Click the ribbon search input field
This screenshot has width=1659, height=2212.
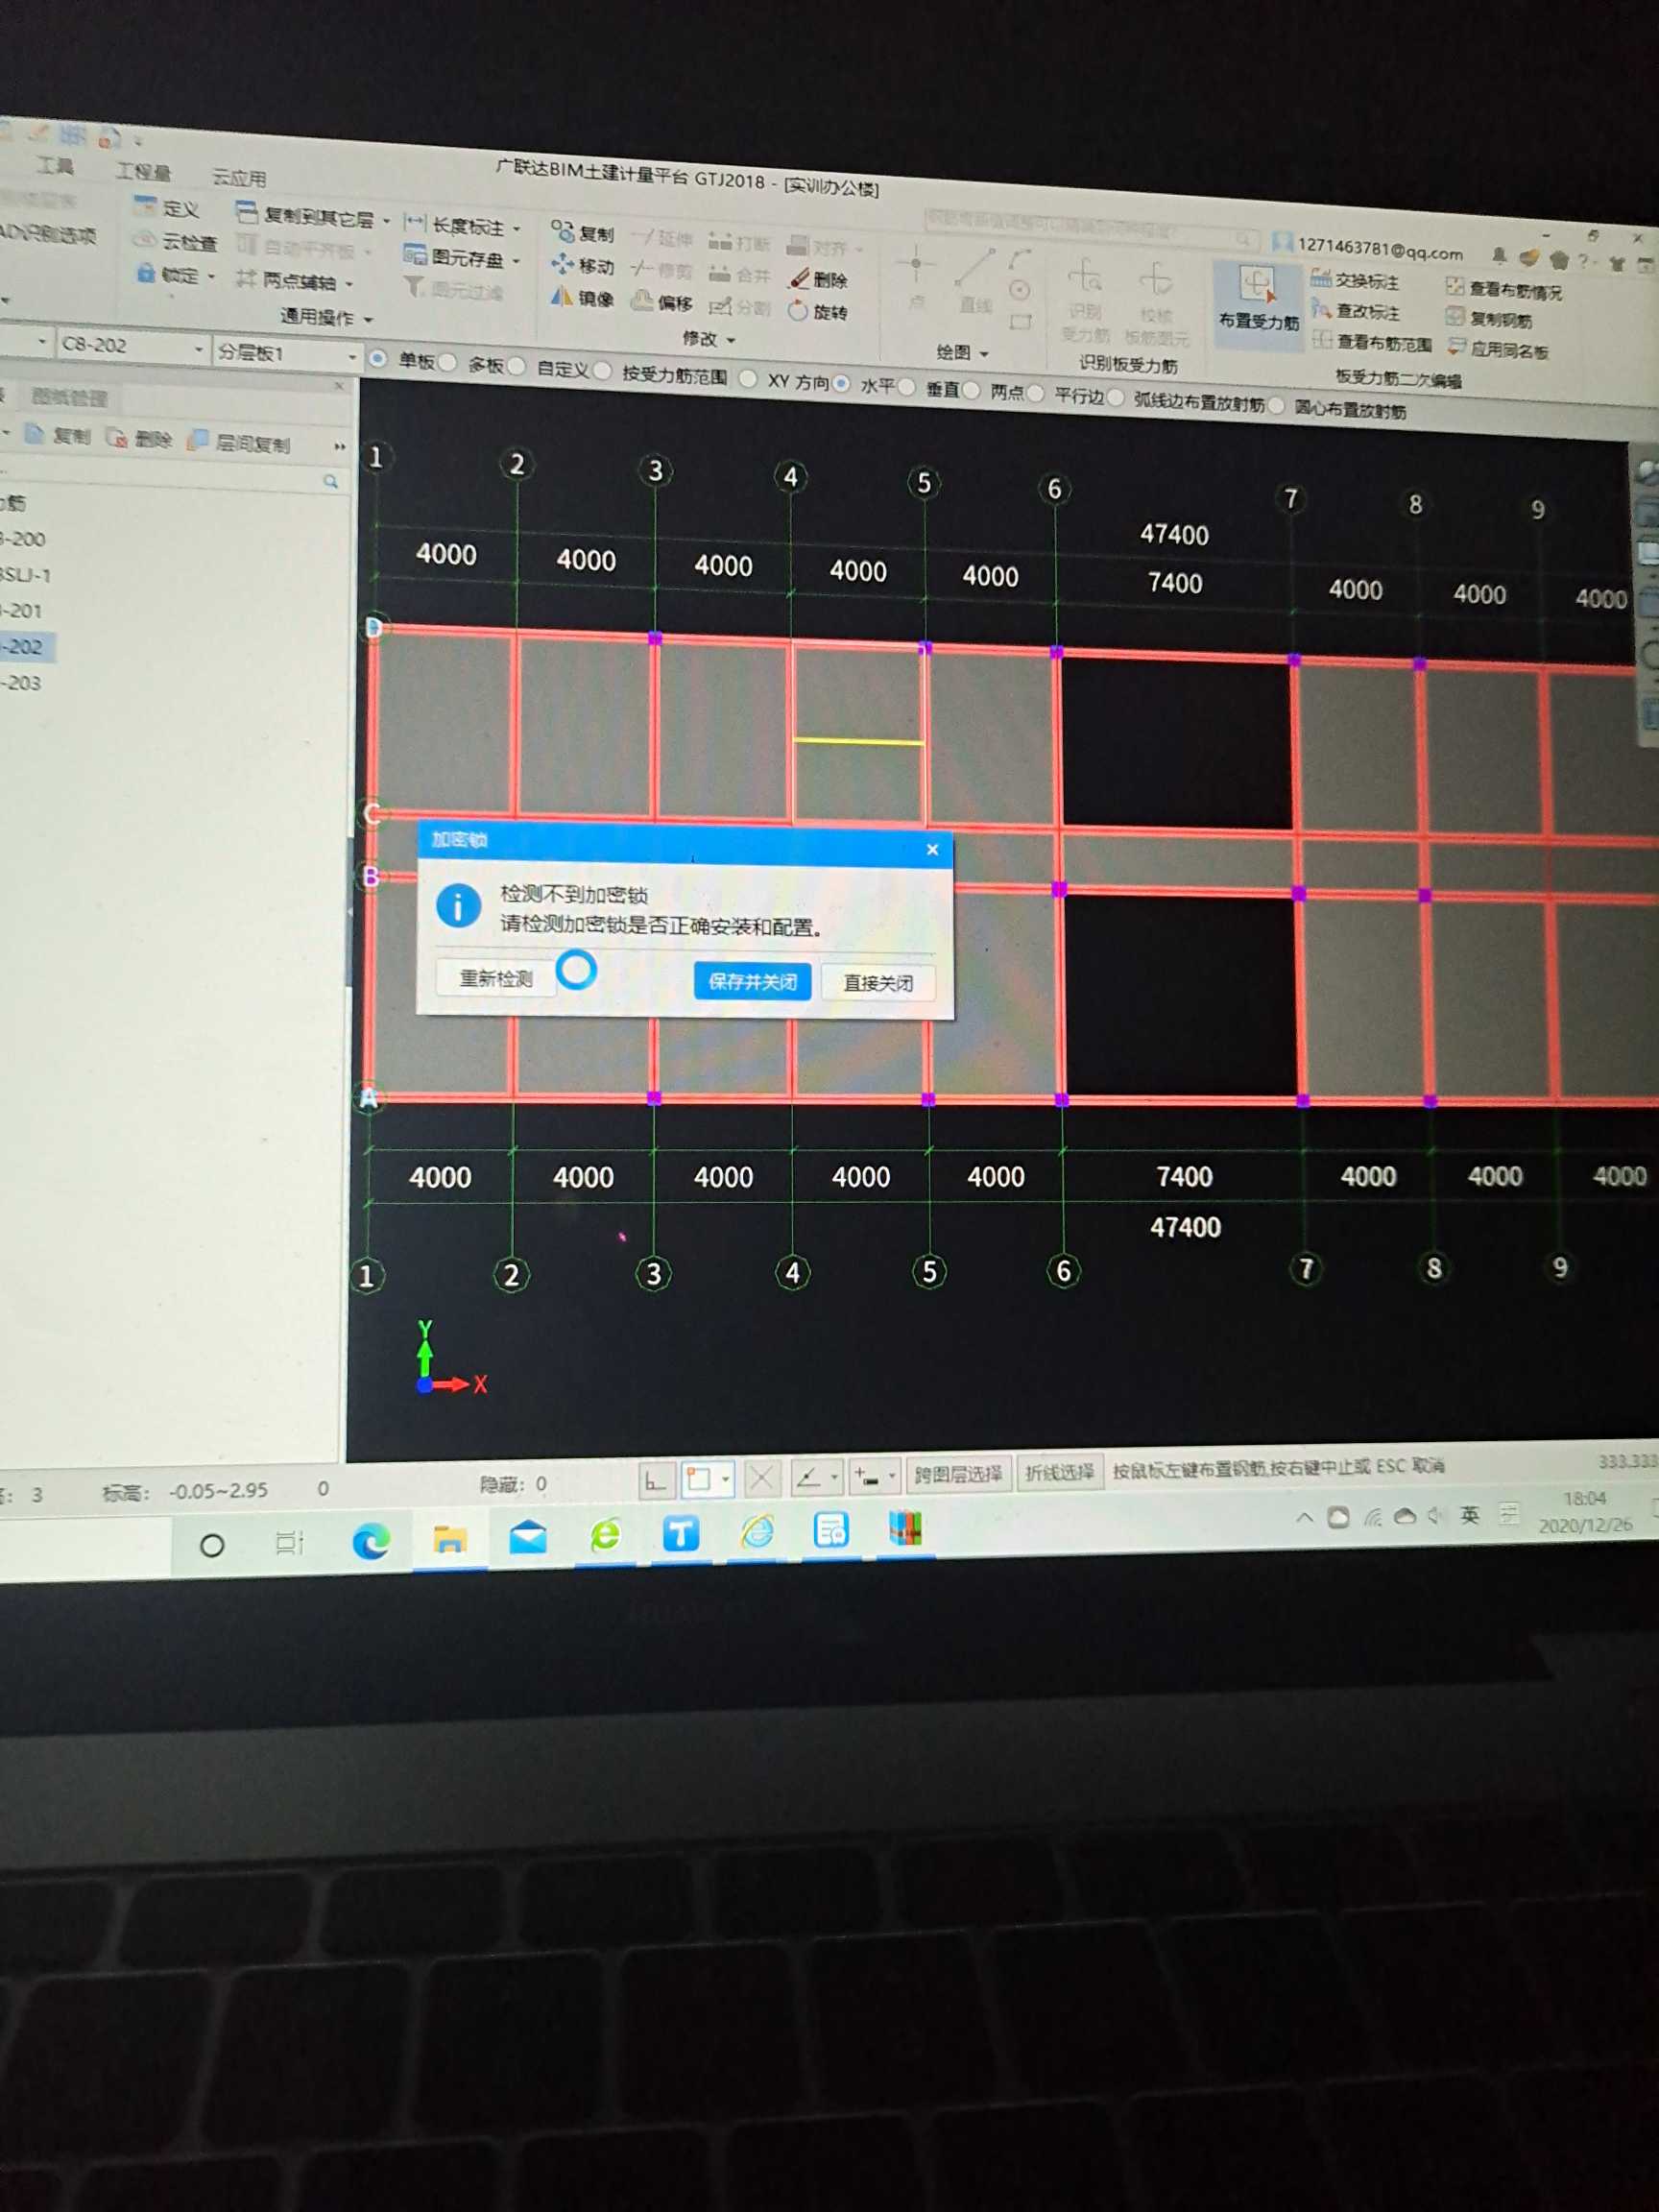1090,231
